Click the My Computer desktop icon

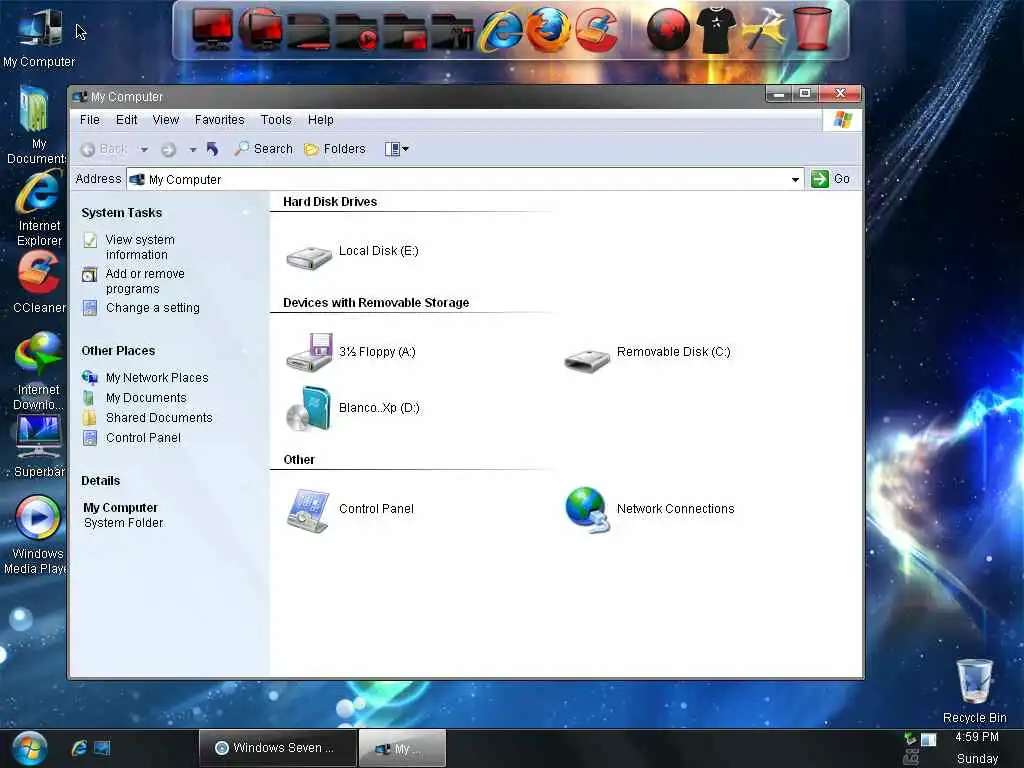pos(39,38)
